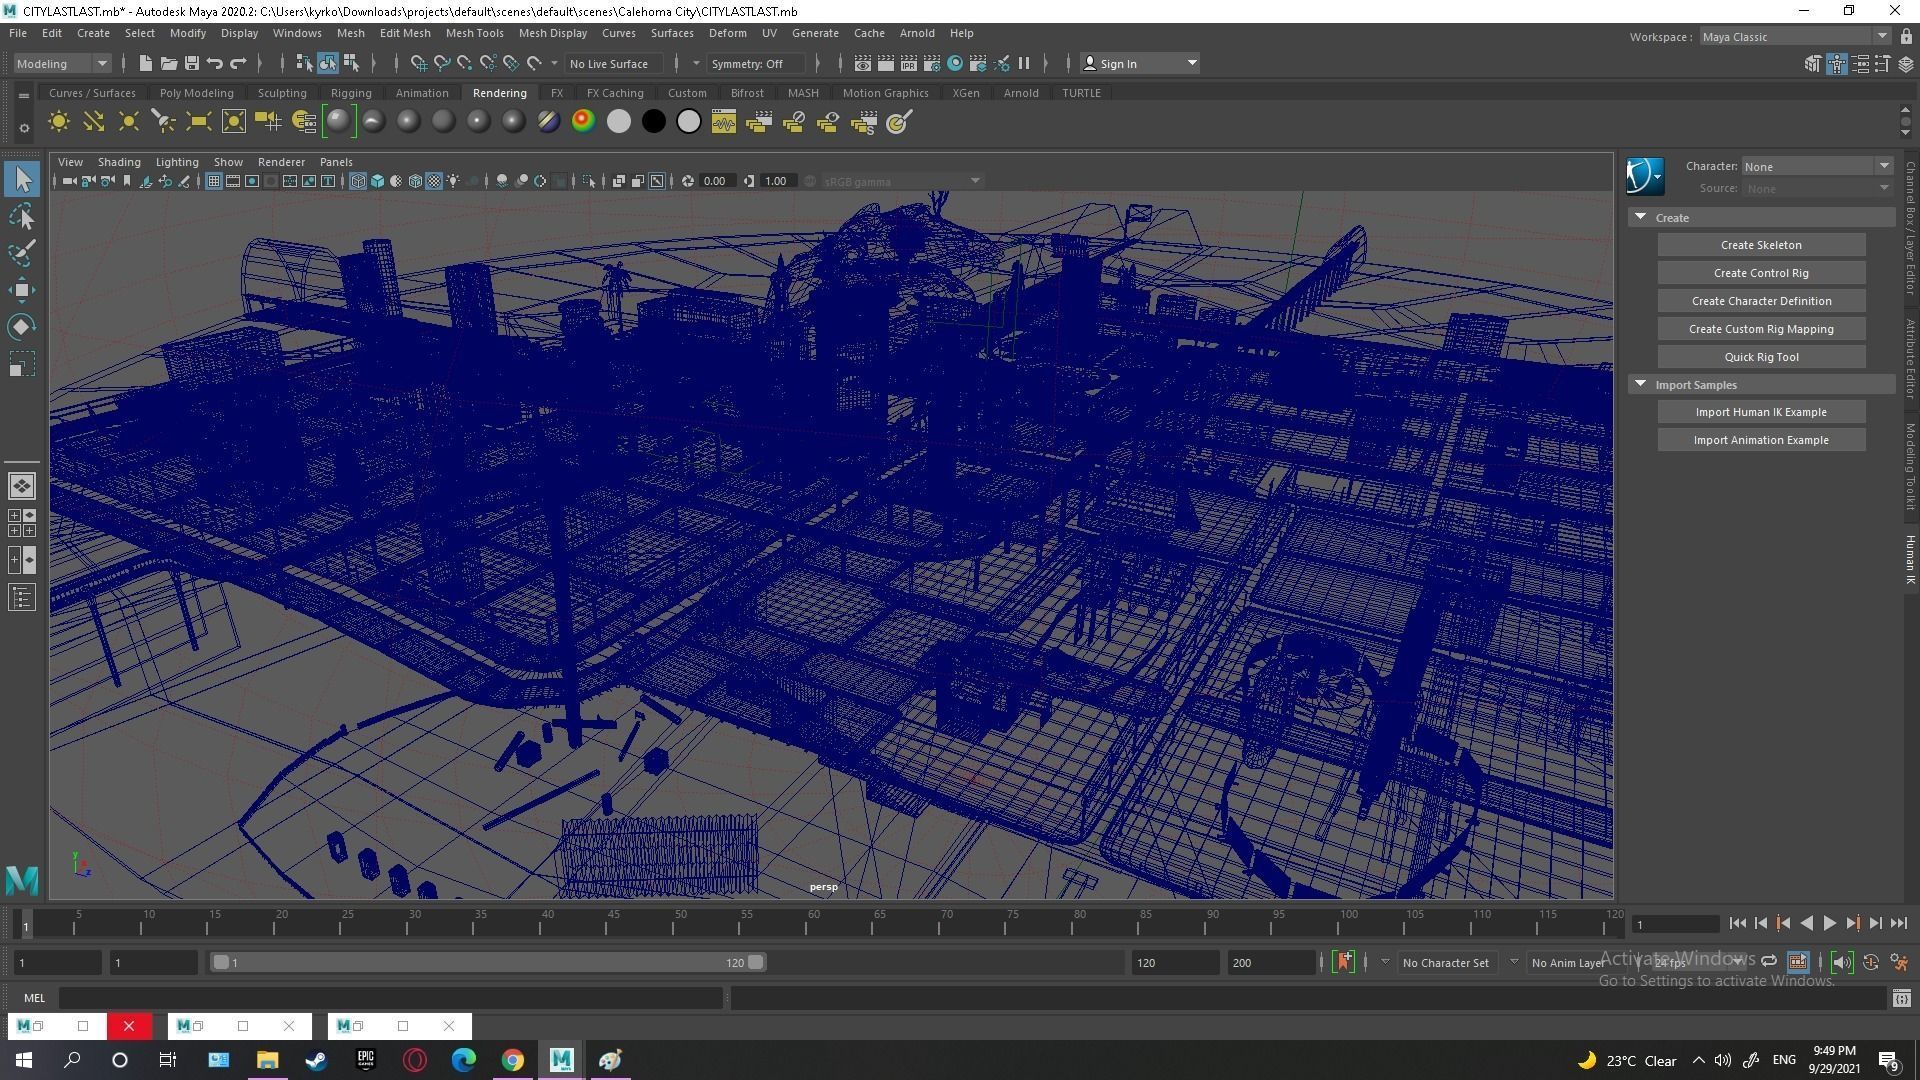Click the timeline at frame 60
This screenshot has width=1920, height=1080.
[x=808, y=924]
